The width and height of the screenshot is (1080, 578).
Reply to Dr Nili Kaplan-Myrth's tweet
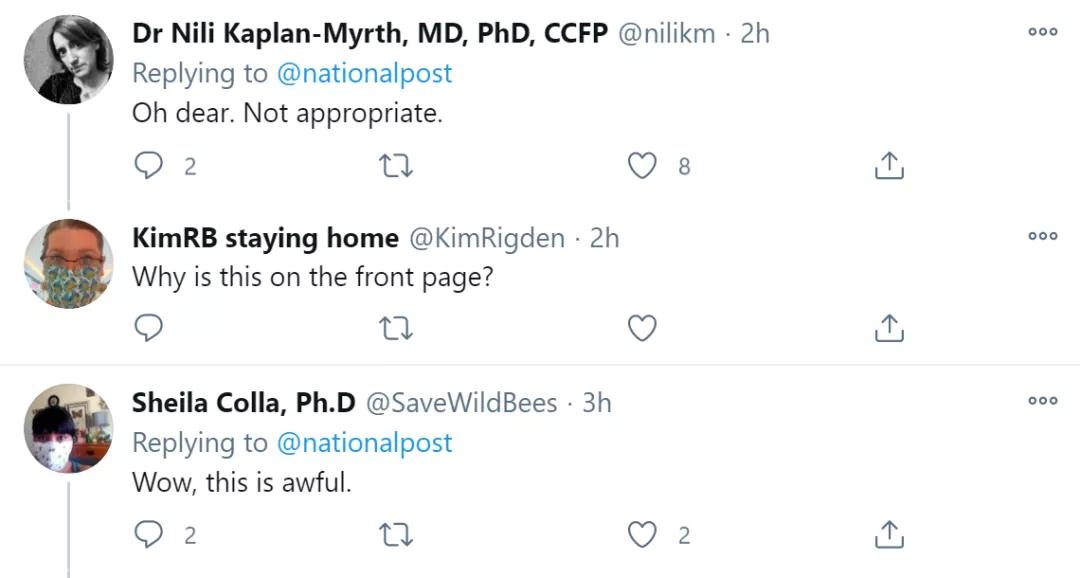[148, 166]
